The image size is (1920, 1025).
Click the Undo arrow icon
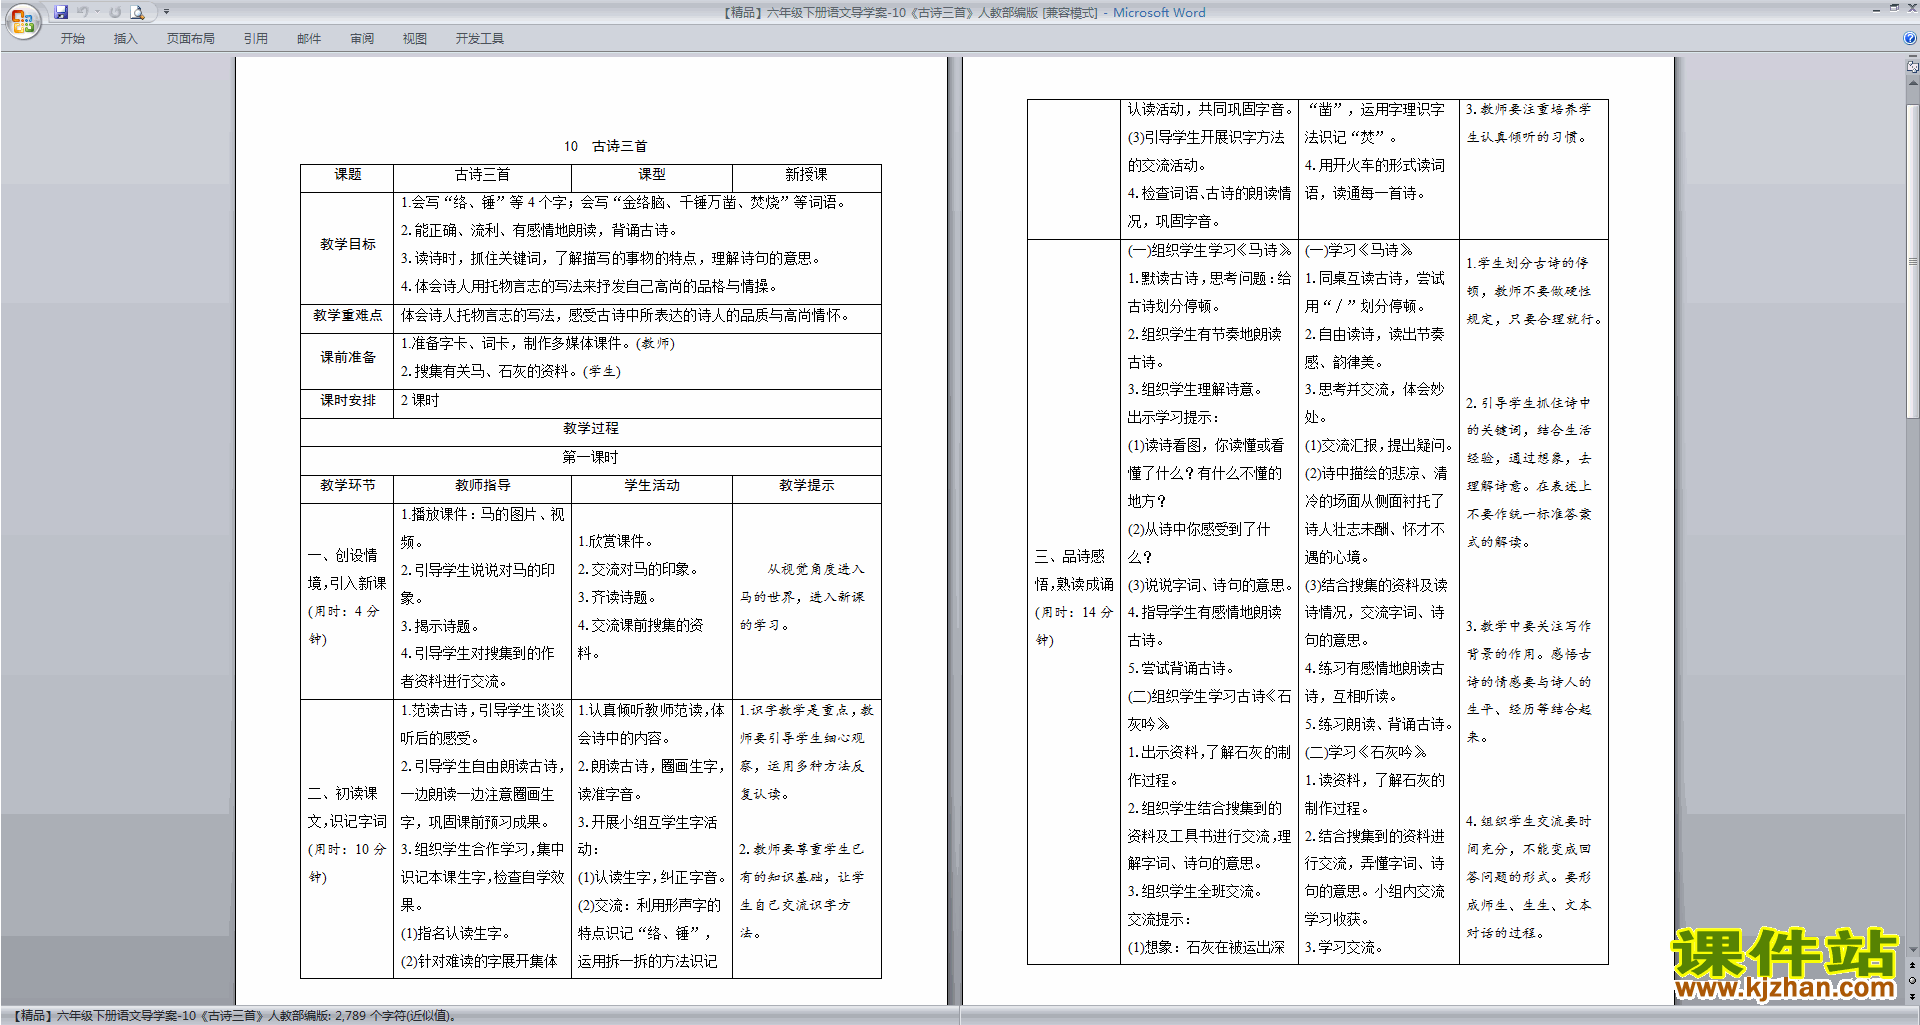pyautogui.click(x=82, y=12)
